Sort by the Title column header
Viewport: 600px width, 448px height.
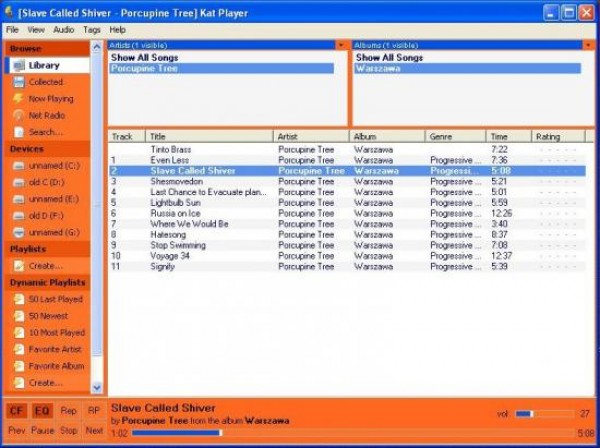(x=209, y=137)
